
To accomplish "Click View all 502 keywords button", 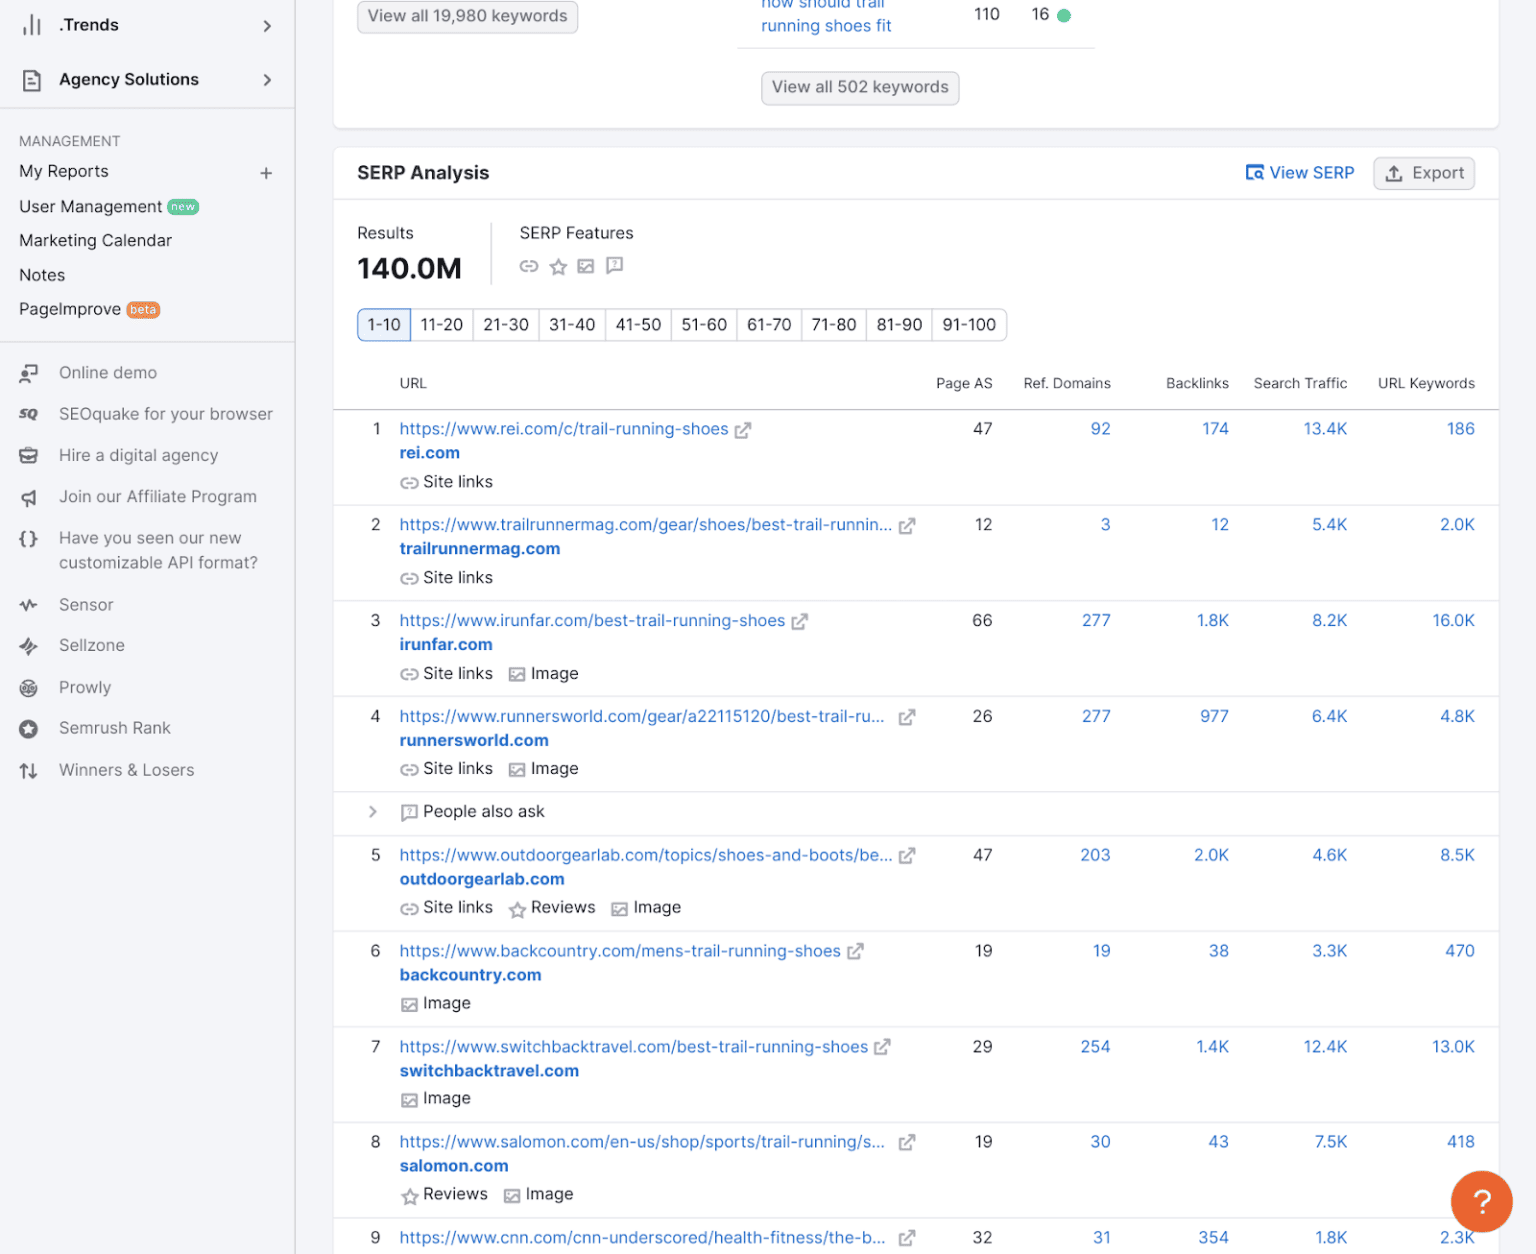I will point(859,87).
